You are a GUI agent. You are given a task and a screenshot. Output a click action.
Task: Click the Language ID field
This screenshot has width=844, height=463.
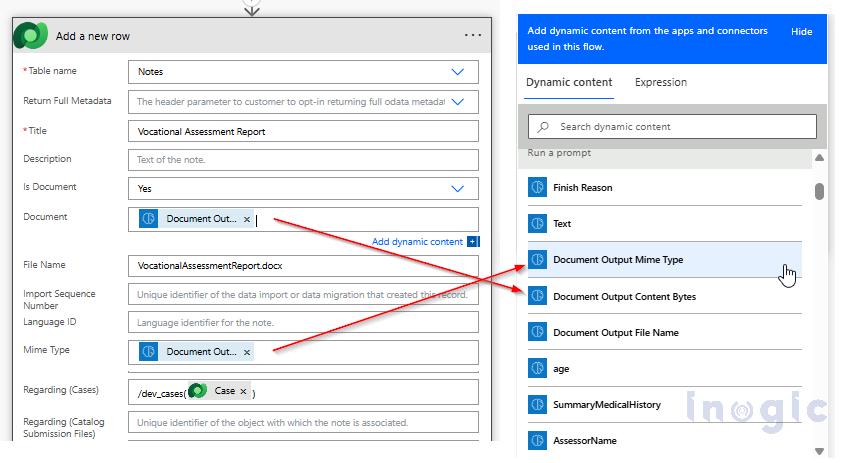(x=303, y=322)
